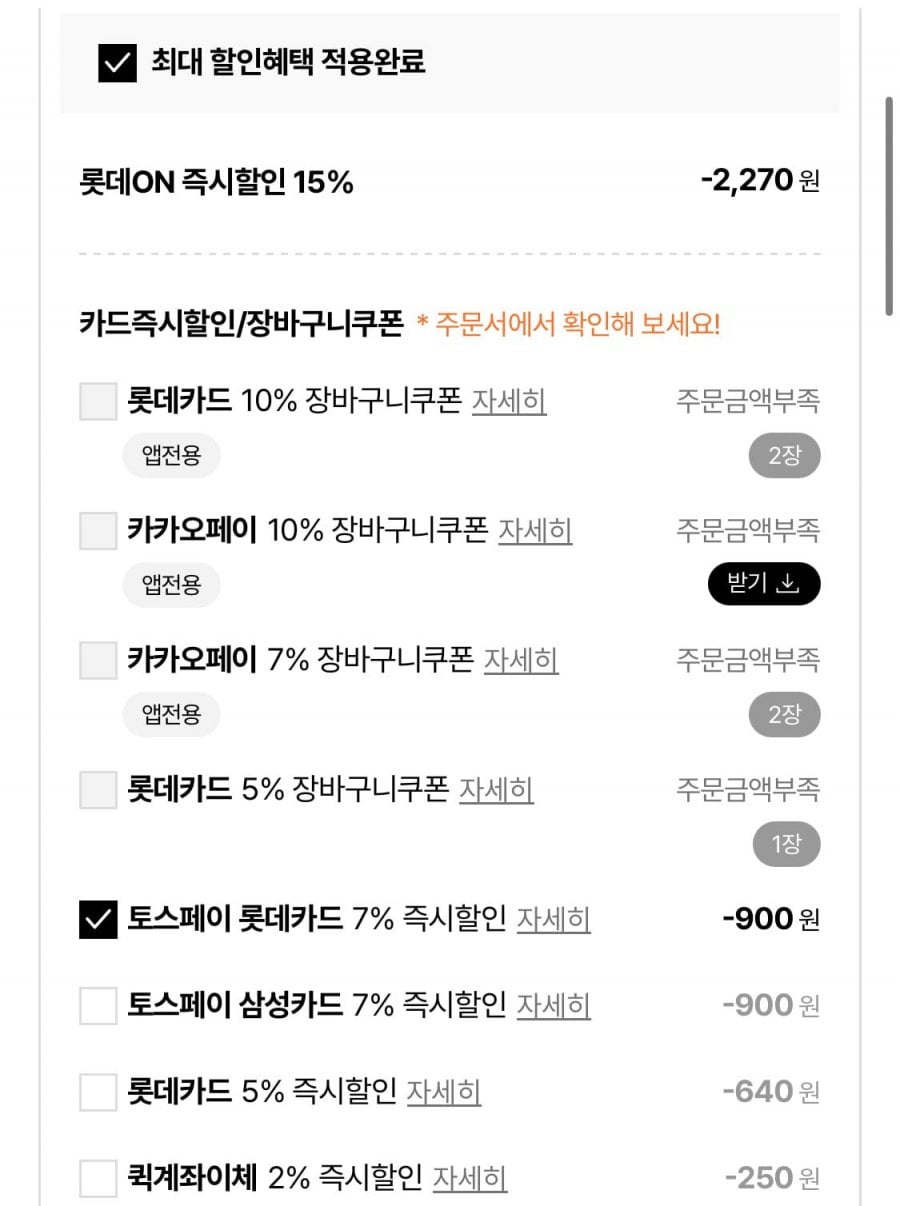This screenshot has height=1206, width=900.
Task: Click the vertical scrollbar on the right
Action: coord(888,206)
